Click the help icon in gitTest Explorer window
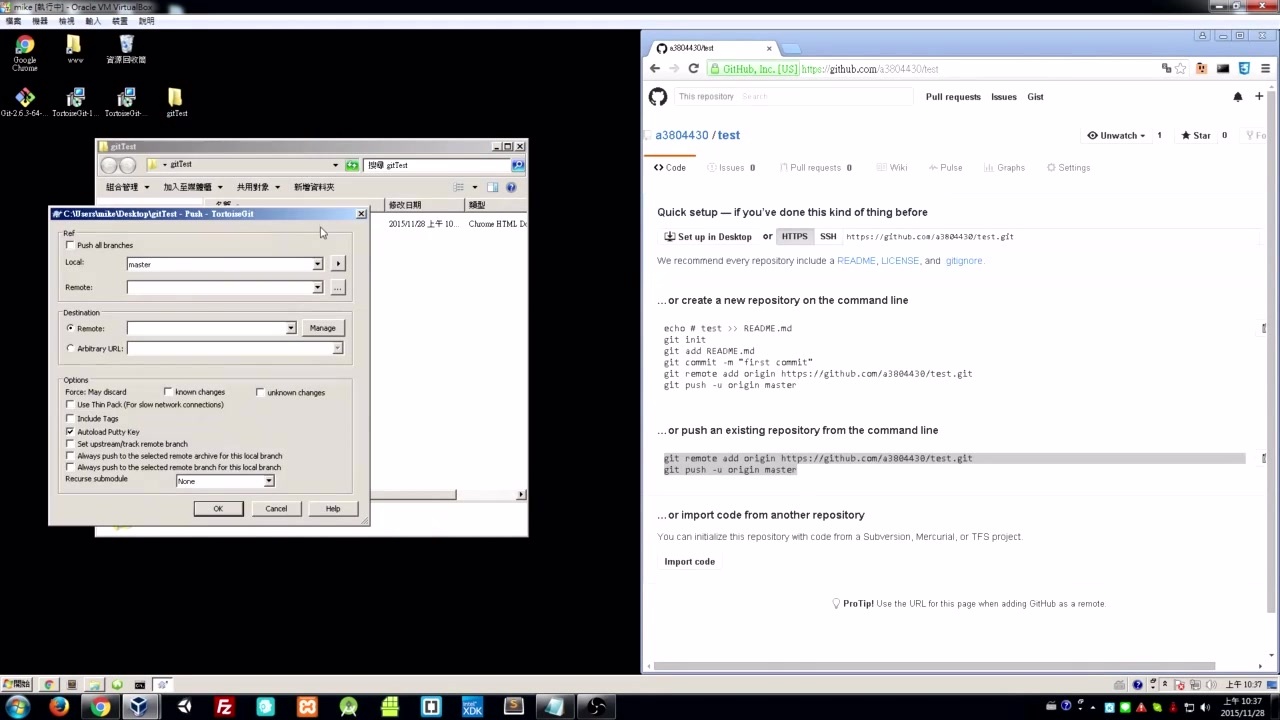1280x720 pixels. coord(511,187)
